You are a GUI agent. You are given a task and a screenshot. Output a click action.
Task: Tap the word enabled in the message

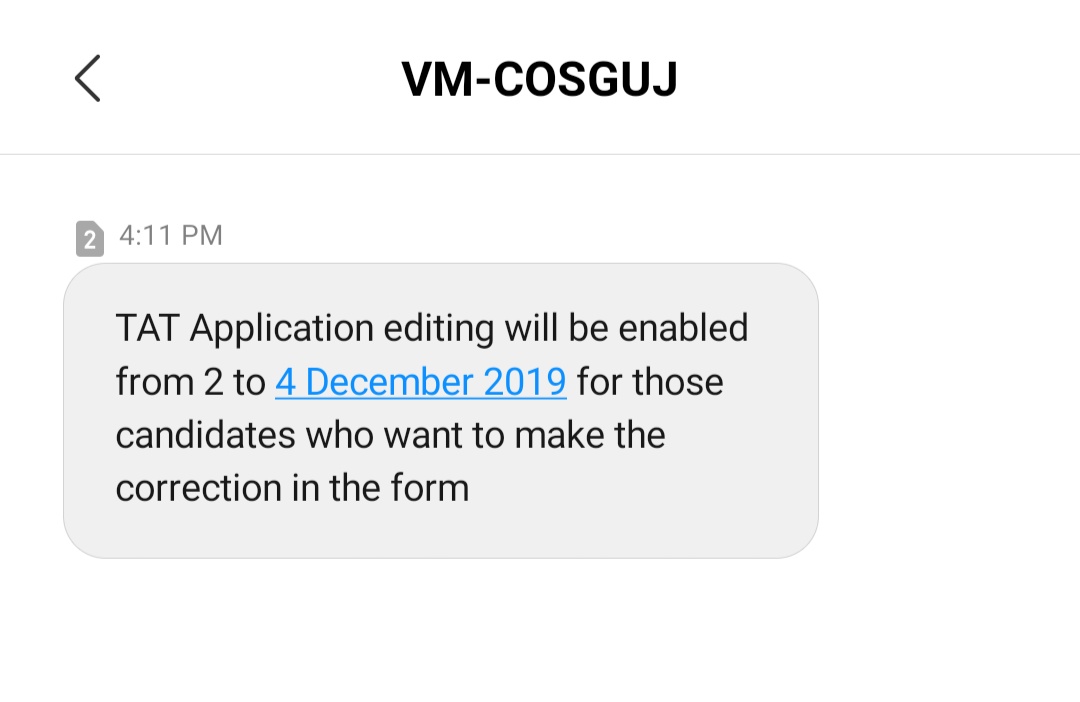pyautogui.click(x=683, y=328)
